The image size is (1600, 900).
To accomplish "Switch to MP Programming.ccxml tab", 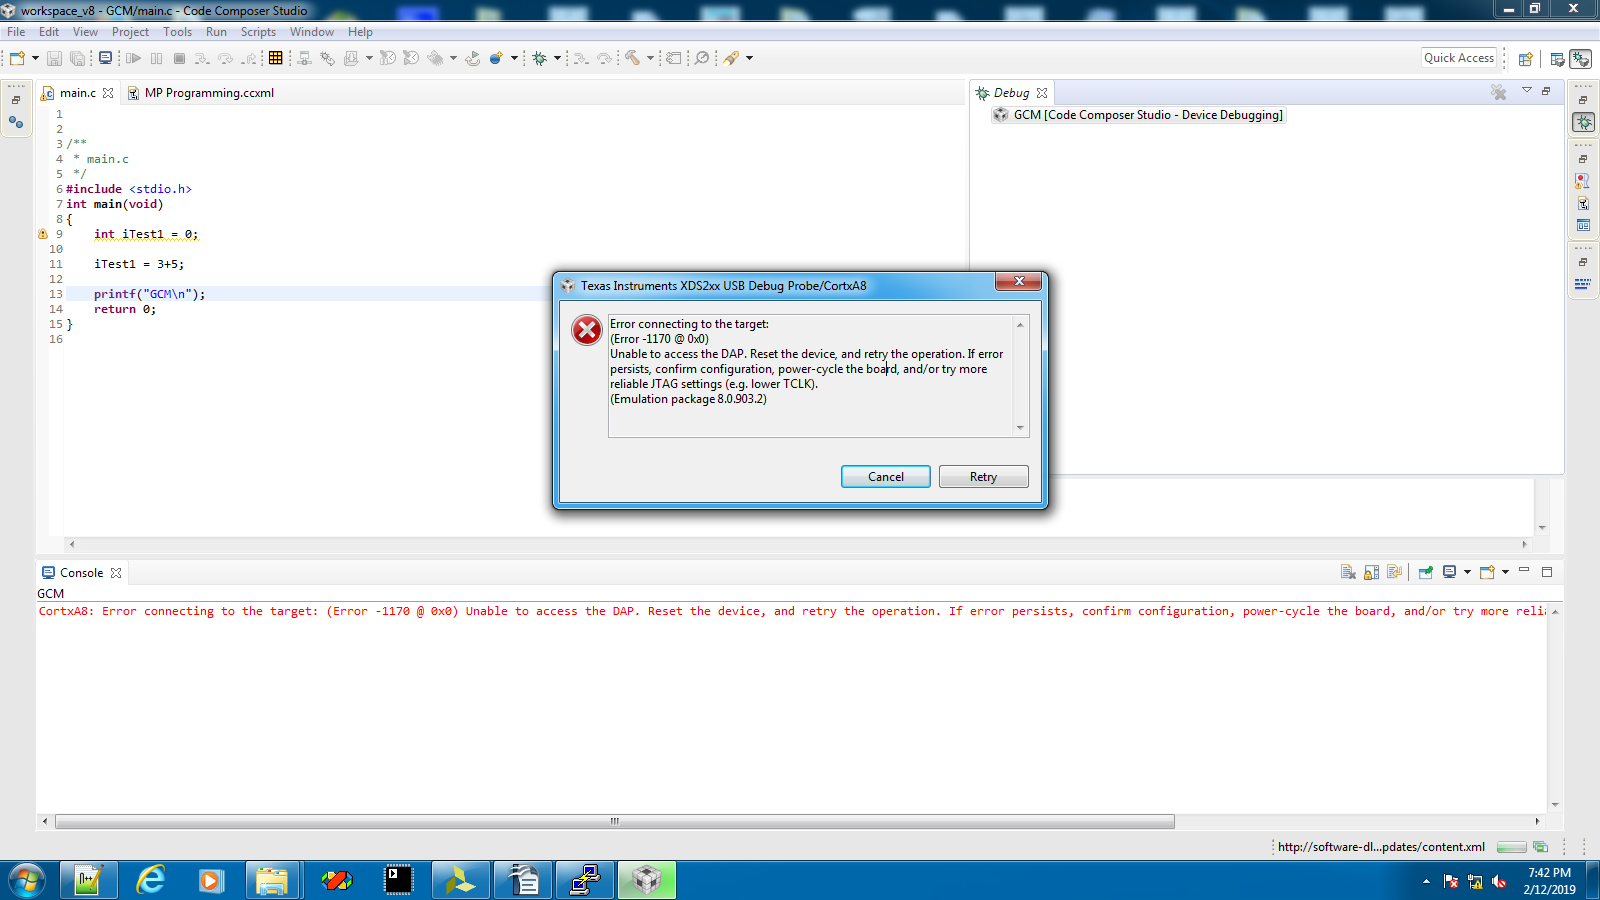I will (209, 93).
